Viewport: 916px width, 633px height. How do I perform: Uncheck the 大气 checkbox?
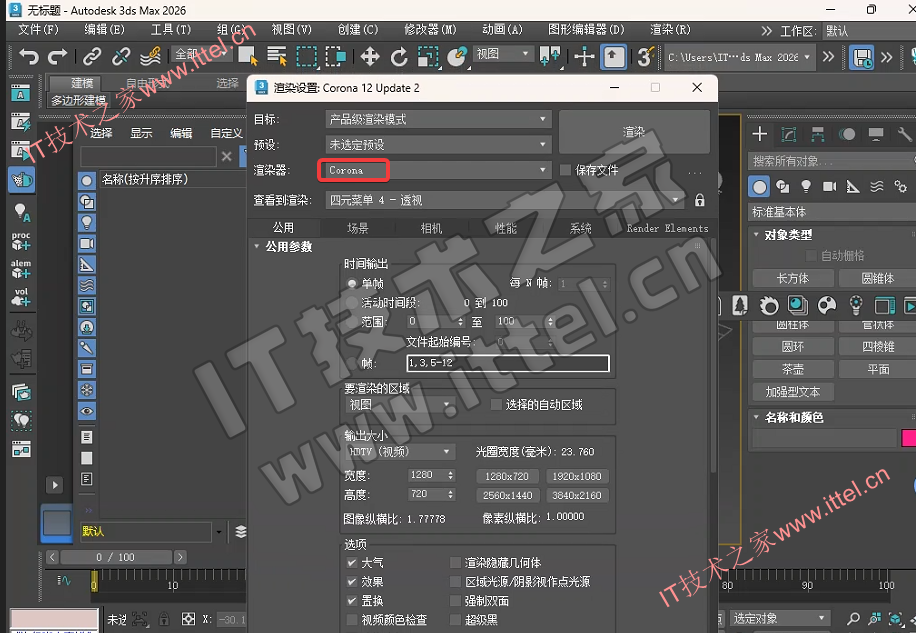352,563
